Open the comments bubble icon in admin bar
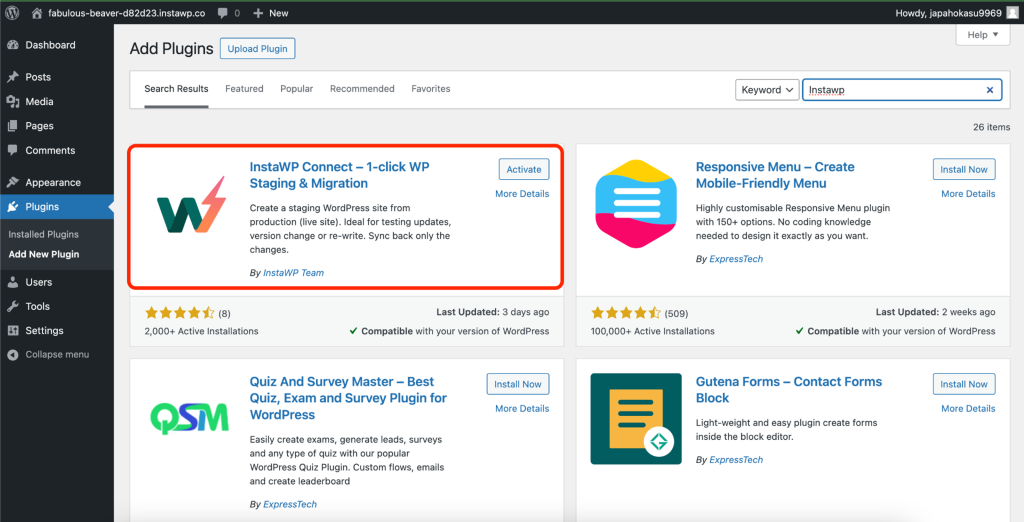Image resolution: width=1024 pixels, height=522 pixels. point(222,13)
